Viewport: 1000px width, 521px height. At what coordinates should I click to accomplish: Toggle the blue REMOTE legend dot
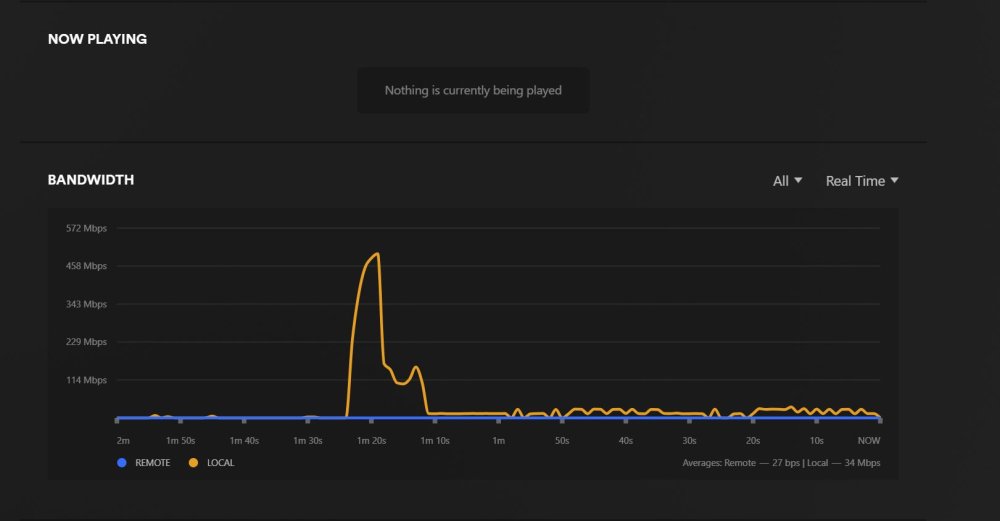click(122, 463)
